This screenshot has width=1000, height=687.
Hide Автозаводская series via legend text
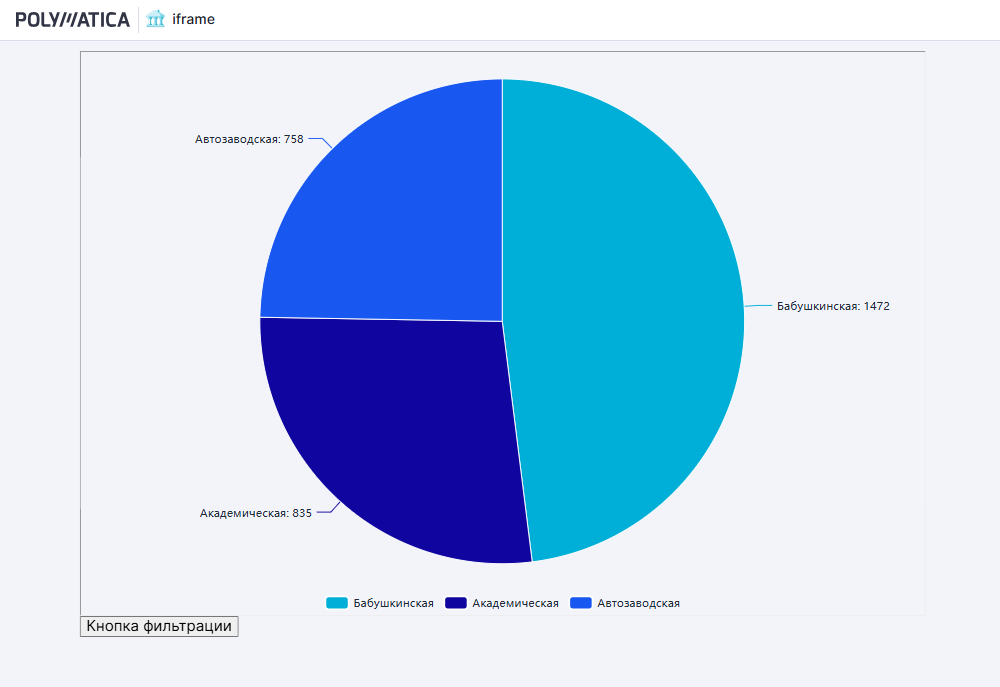(638, 603)
